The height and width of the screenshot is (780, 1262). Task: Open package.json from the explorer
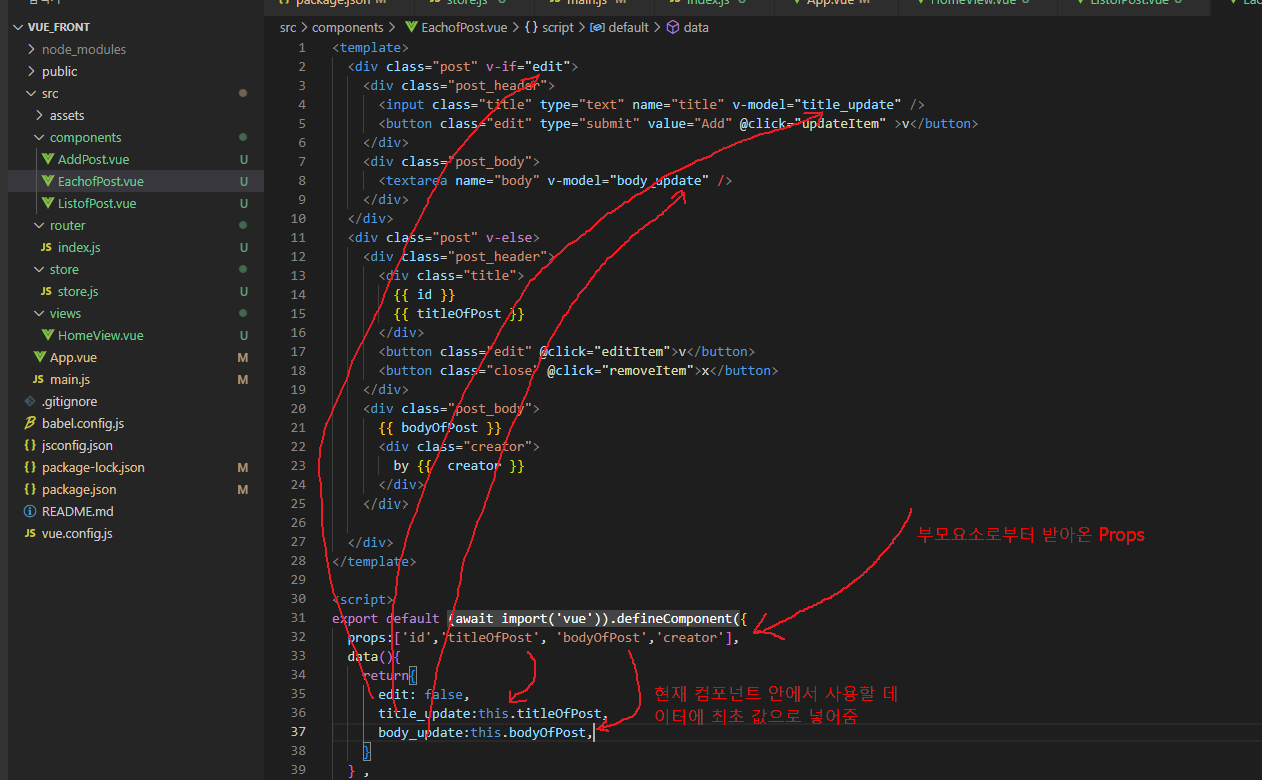(x=79, y=489)
